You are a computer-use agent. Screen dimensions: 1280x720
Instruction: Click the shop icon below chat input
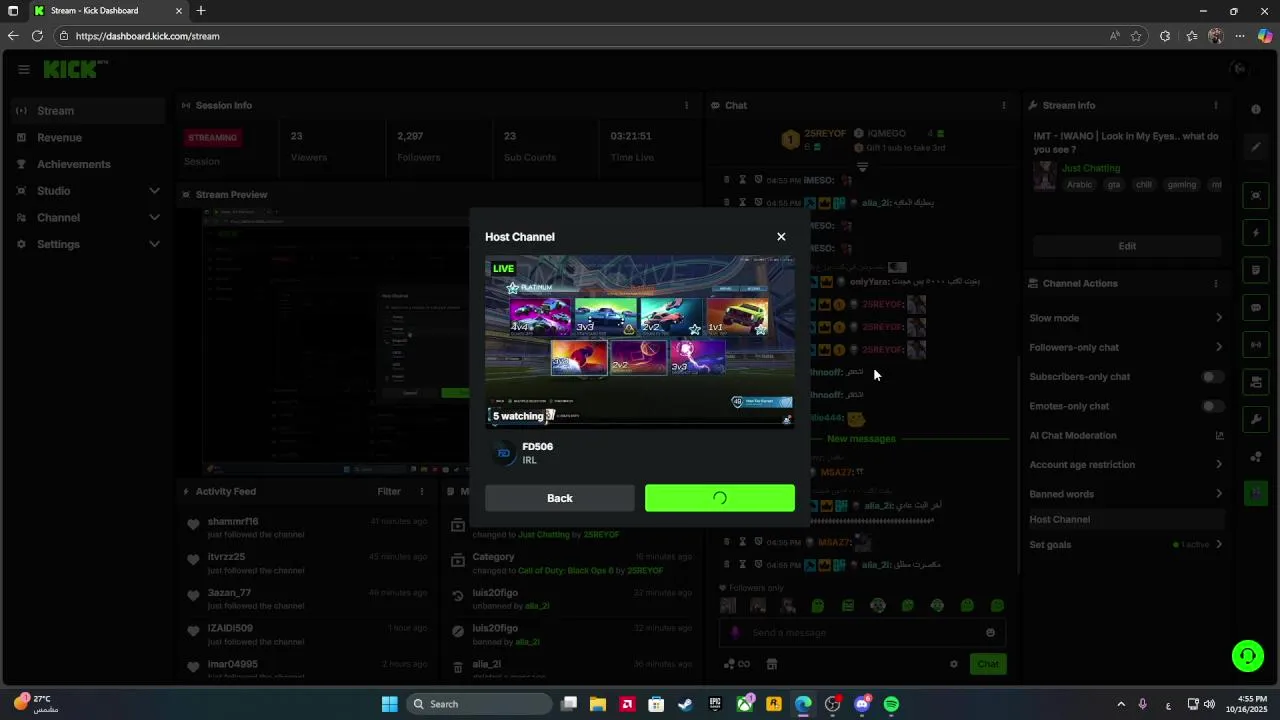[x=772, y=664]
